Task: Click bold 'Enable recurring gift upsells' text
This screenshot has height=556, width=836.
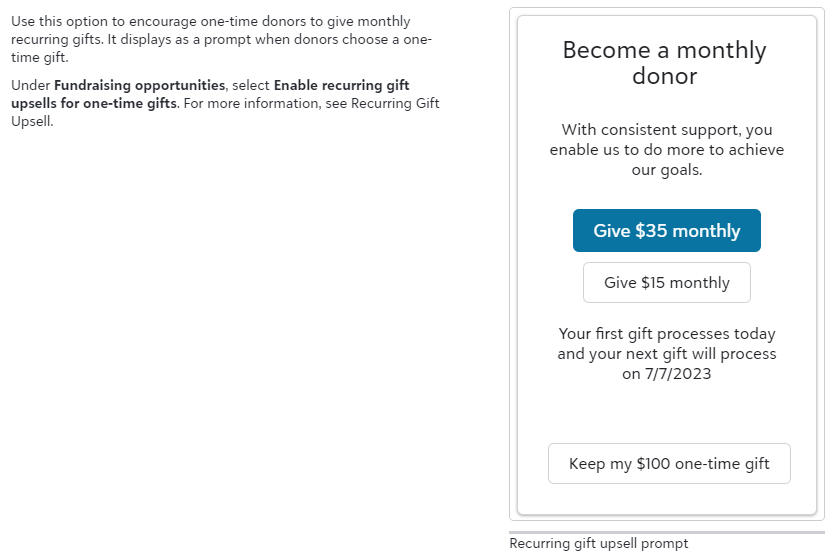Action: 341,85
